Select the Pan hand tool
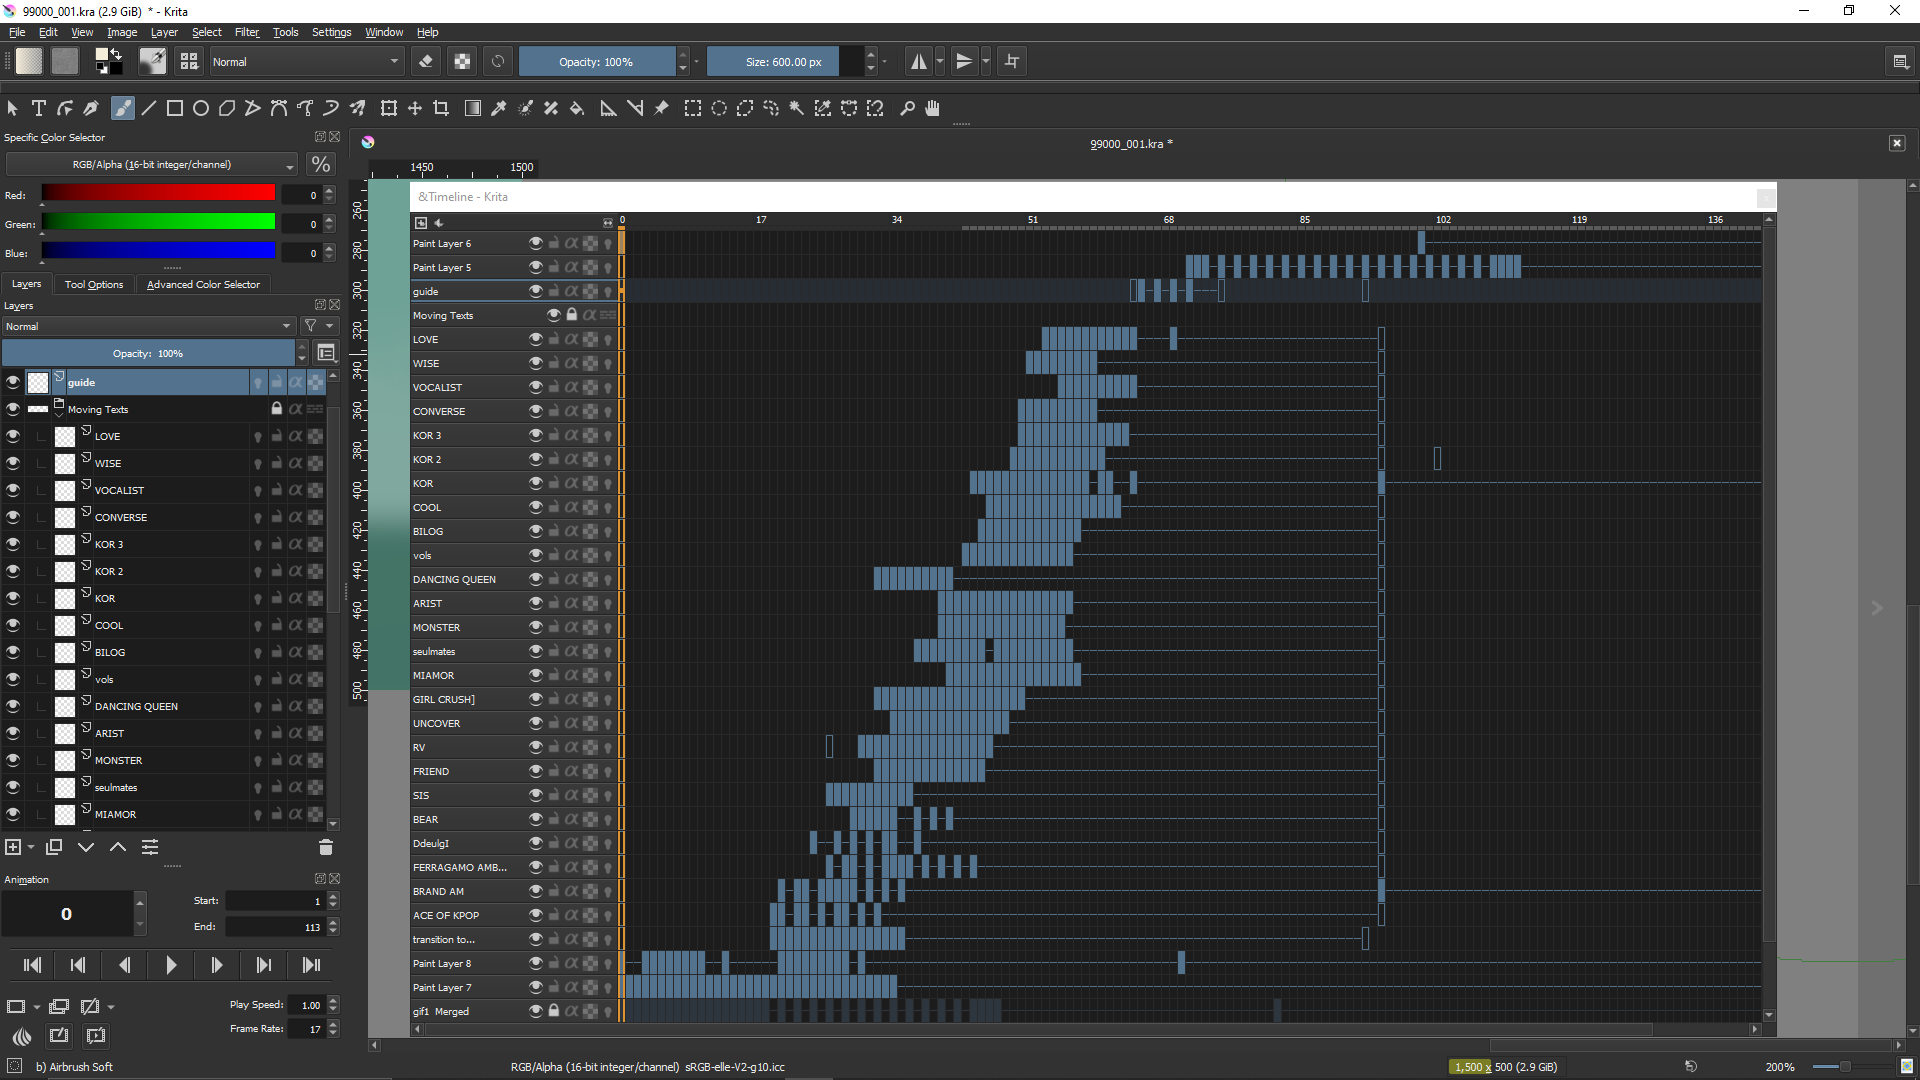This screenshot has height=1080, width=1920. (x=932, y=108)
